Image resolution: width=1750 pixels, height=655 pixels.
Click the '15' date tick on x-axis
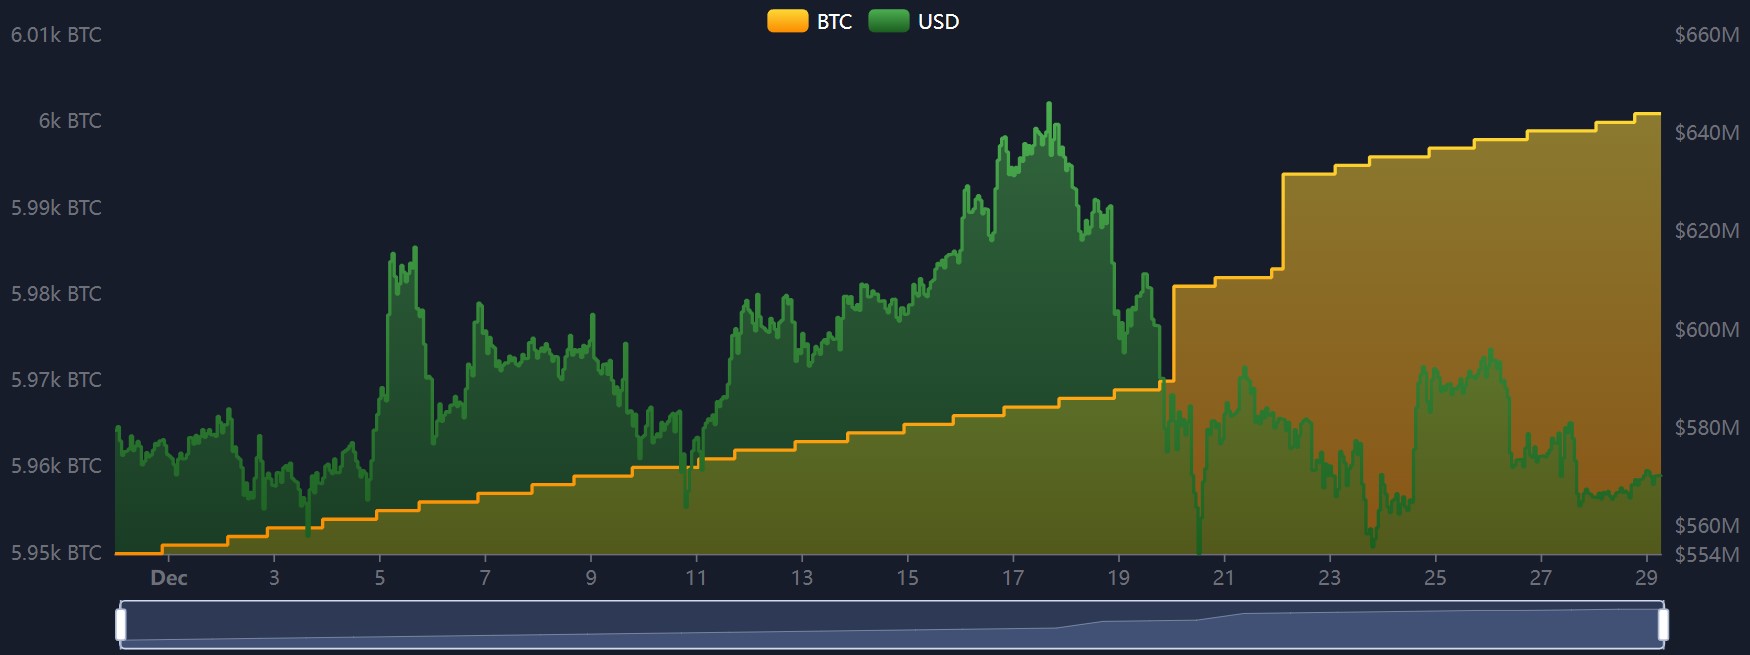907,578
